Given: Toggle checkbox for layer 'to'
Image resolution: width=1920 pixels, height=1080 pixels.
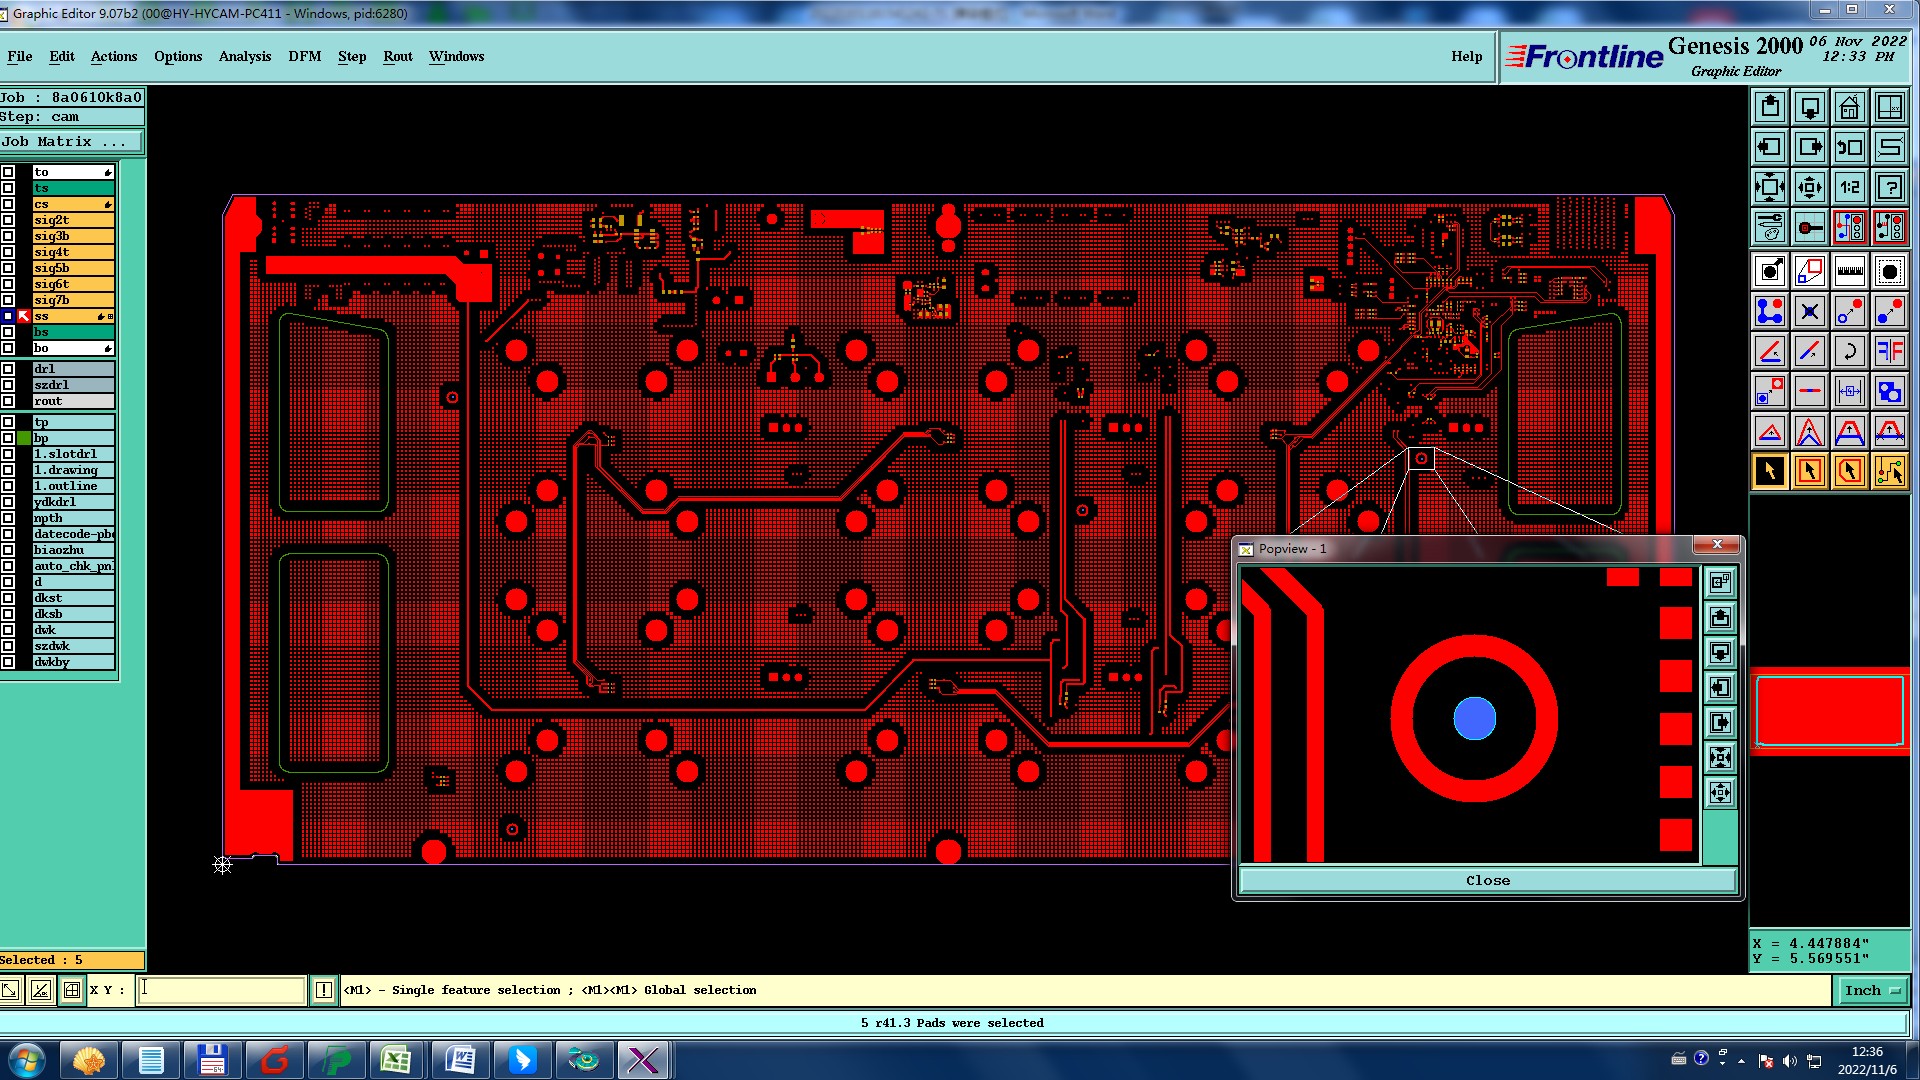Looking at the screenshot, I should click(8, 172).
